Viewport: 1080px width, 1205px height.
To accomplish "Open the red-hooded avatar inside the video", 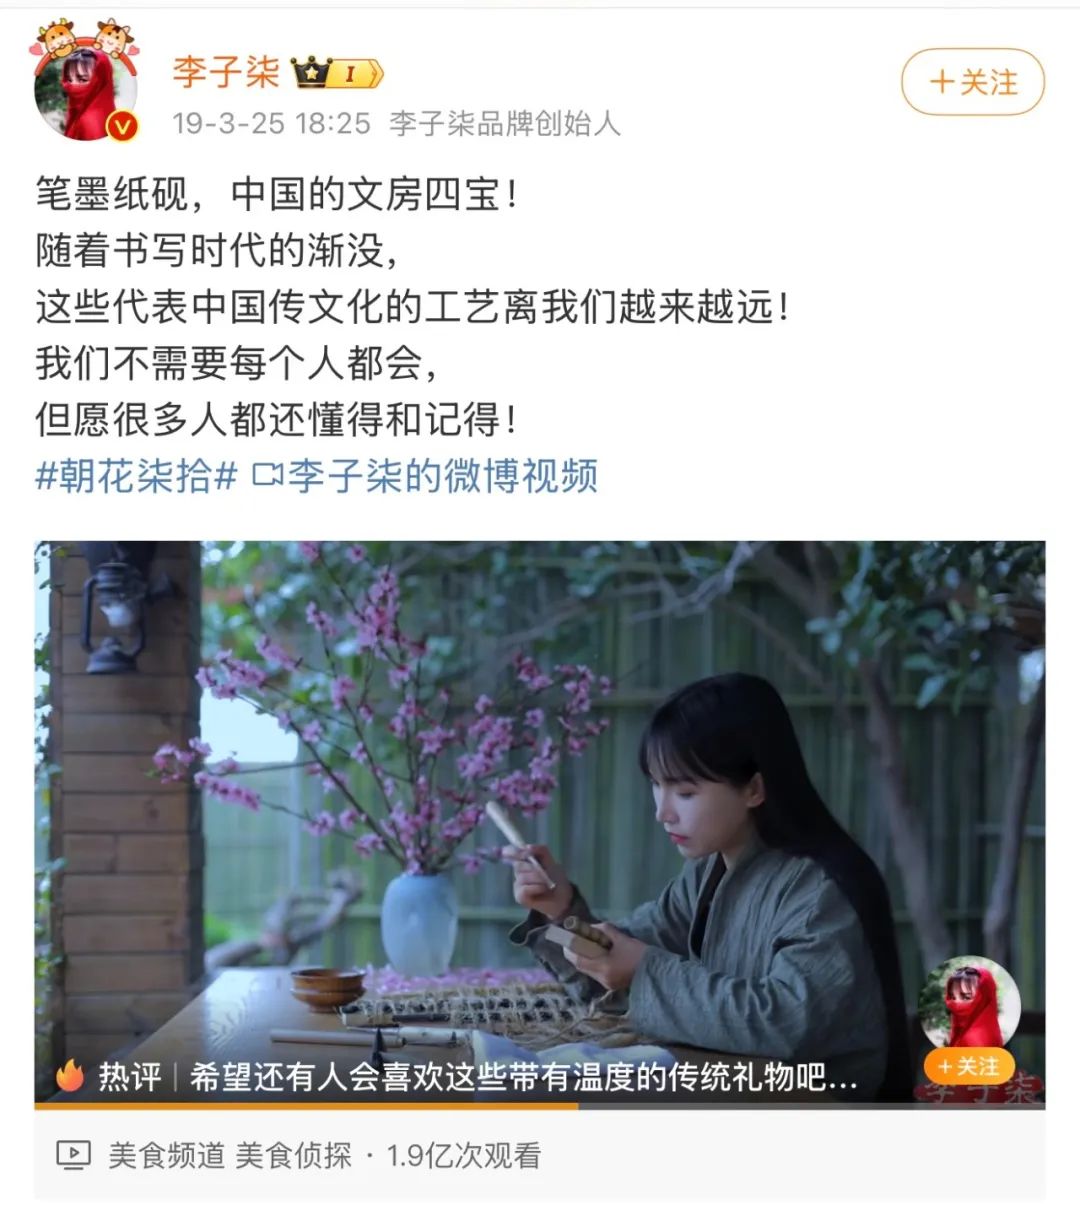I will (x=969, y=1004).
